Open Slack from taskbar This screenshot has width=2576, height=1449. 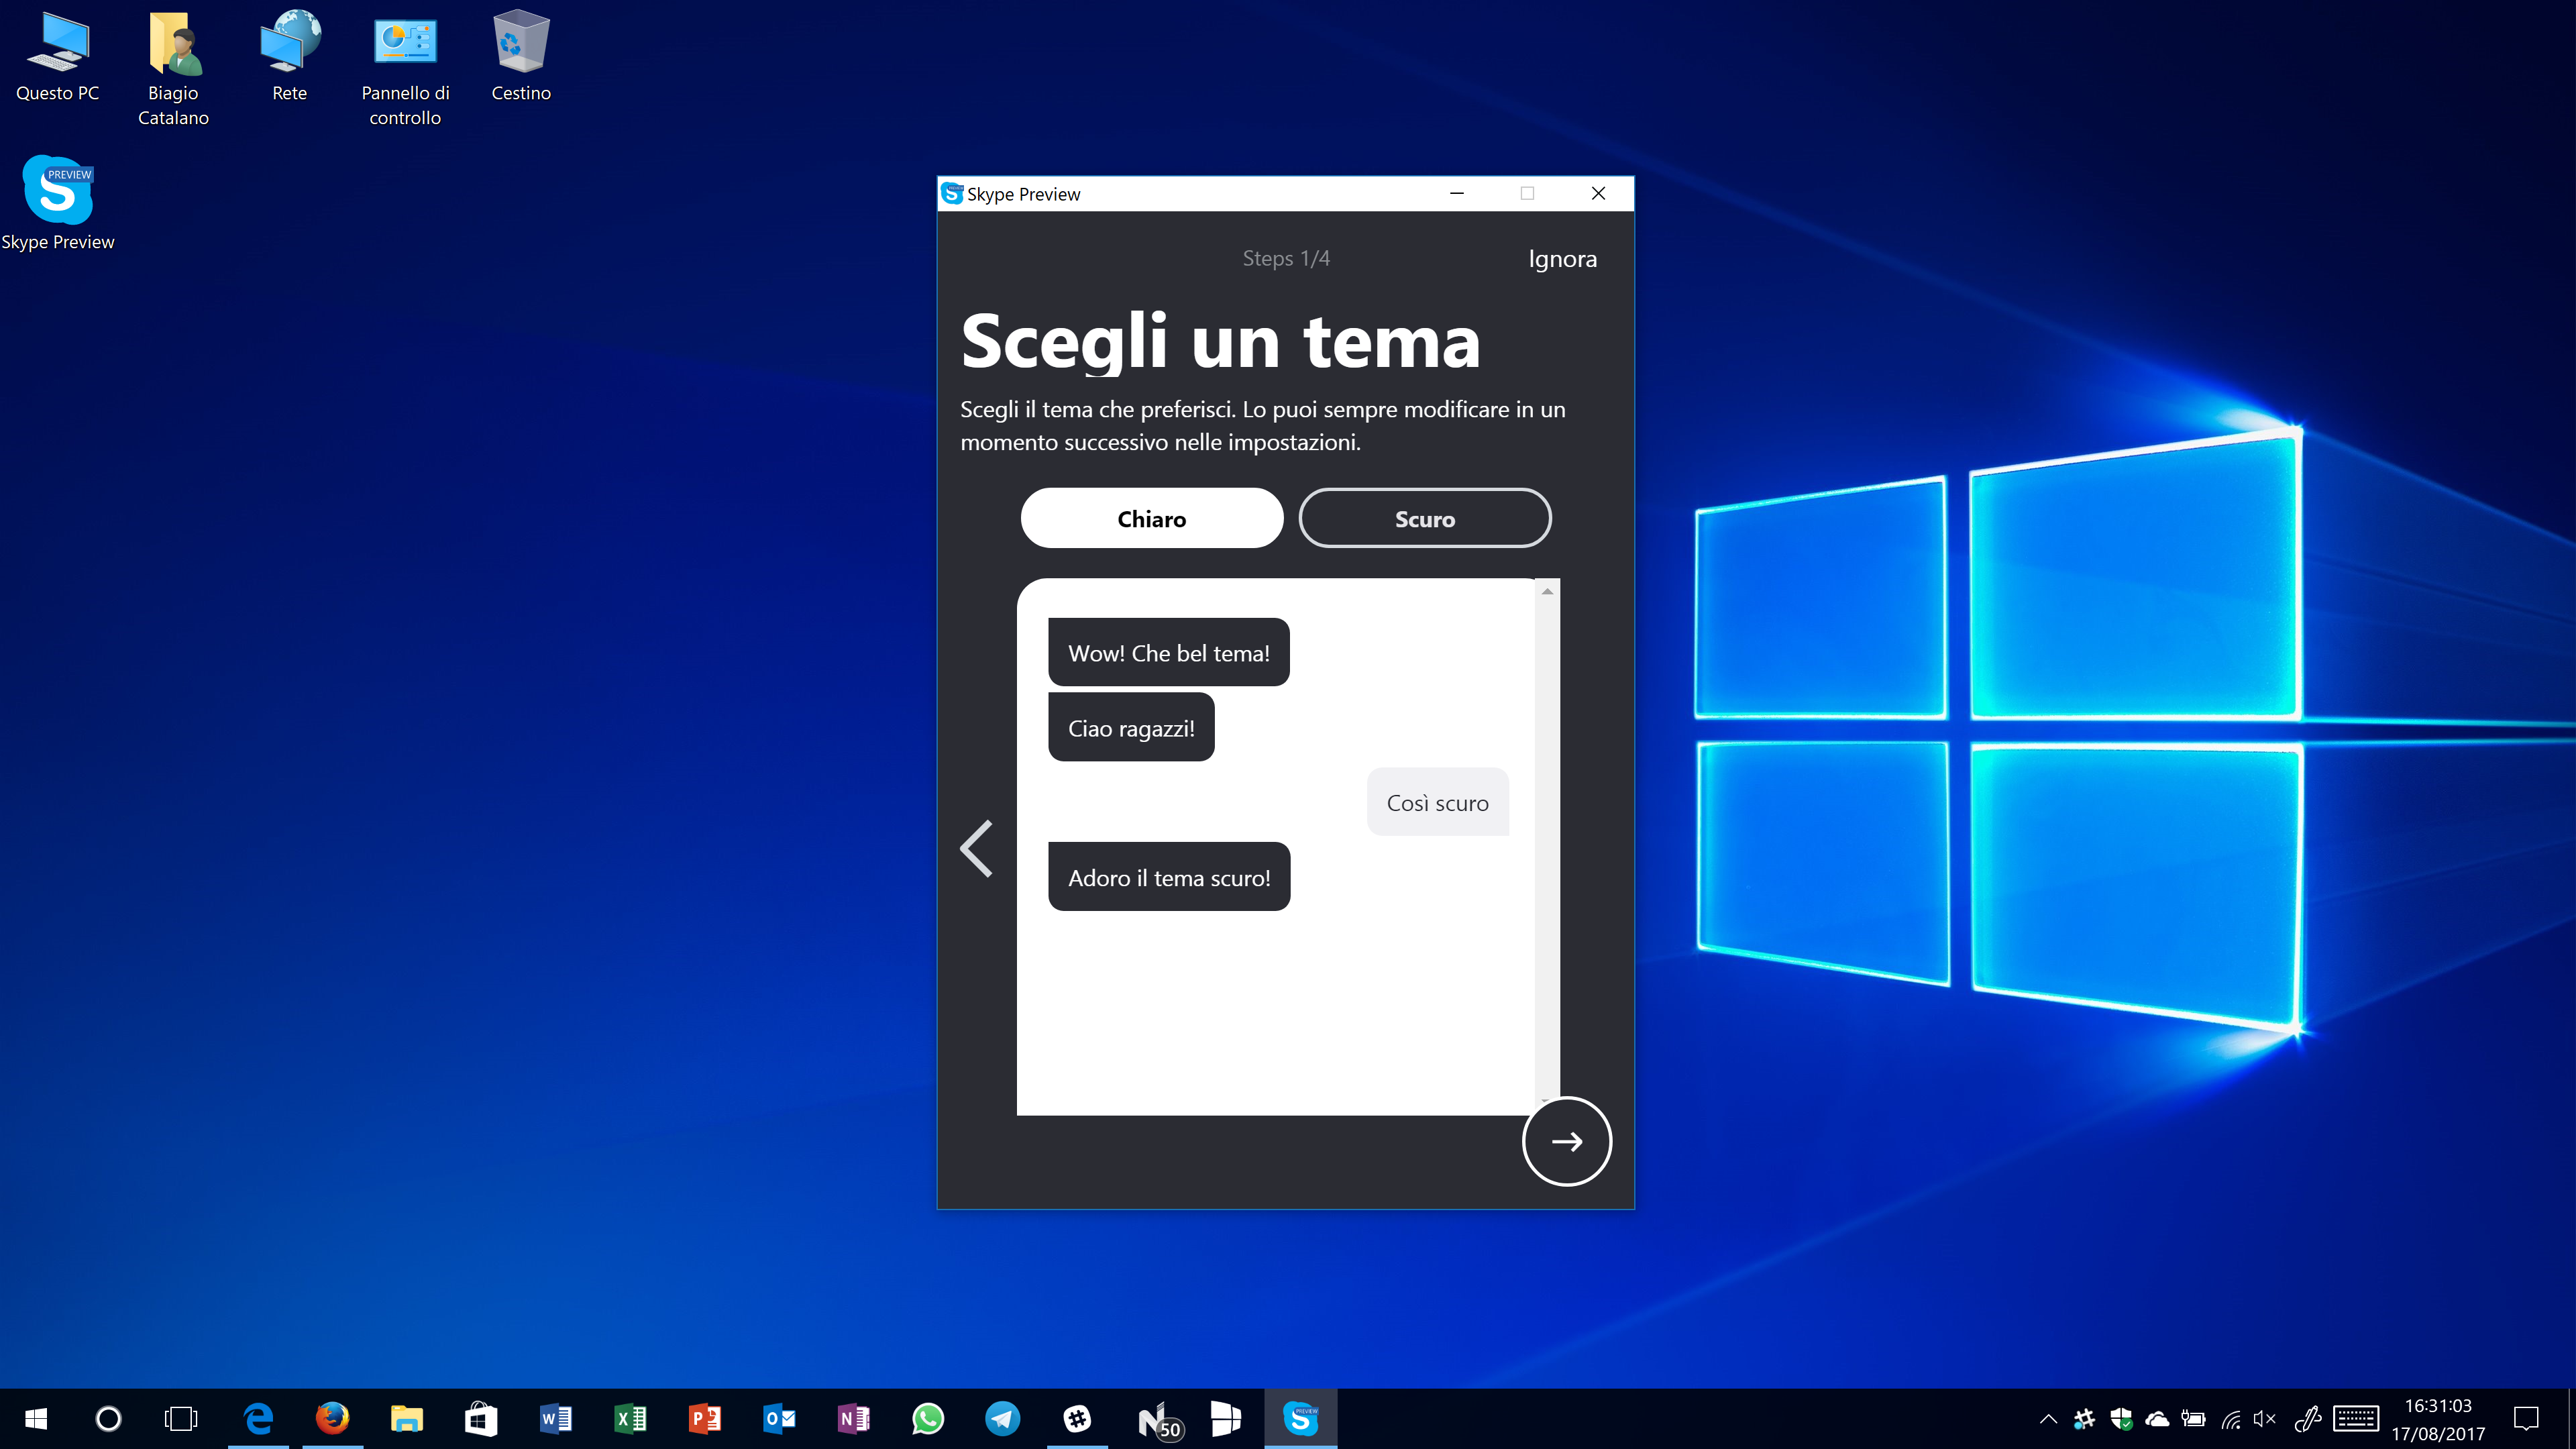coord(1077,1418)
